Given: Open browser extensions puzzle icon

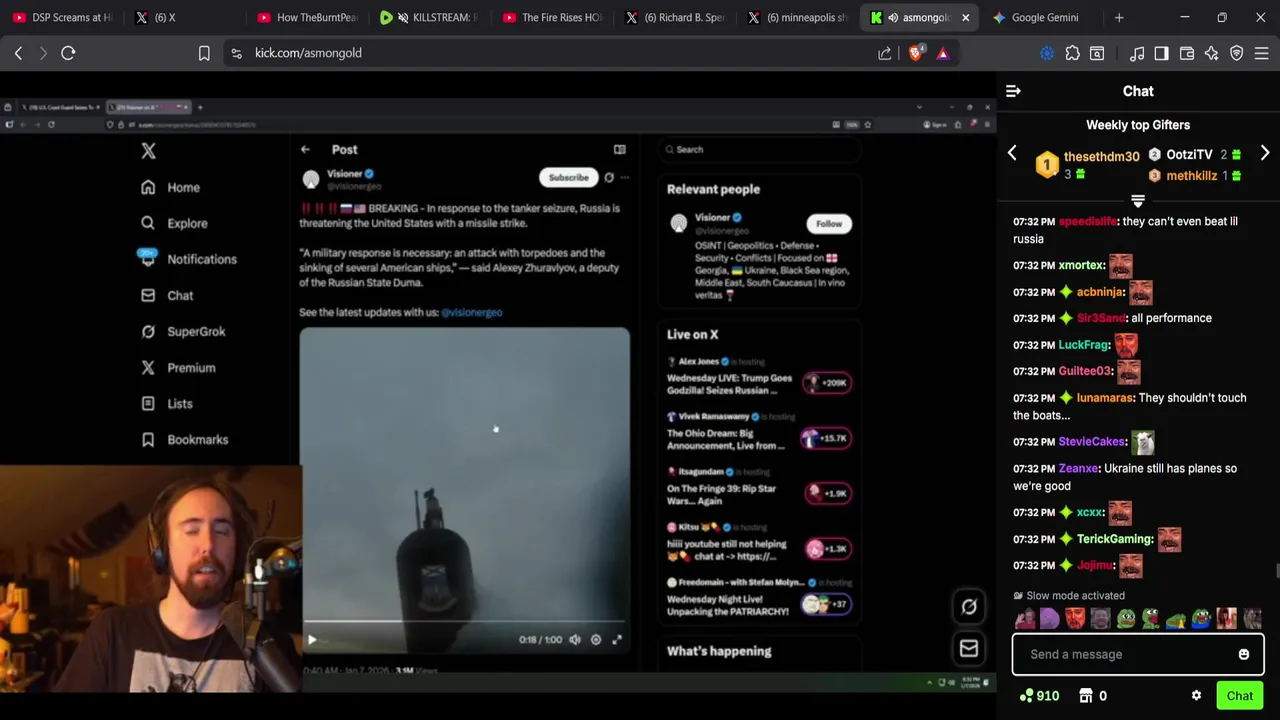Looking at the screenshot, I should 1072,53.
